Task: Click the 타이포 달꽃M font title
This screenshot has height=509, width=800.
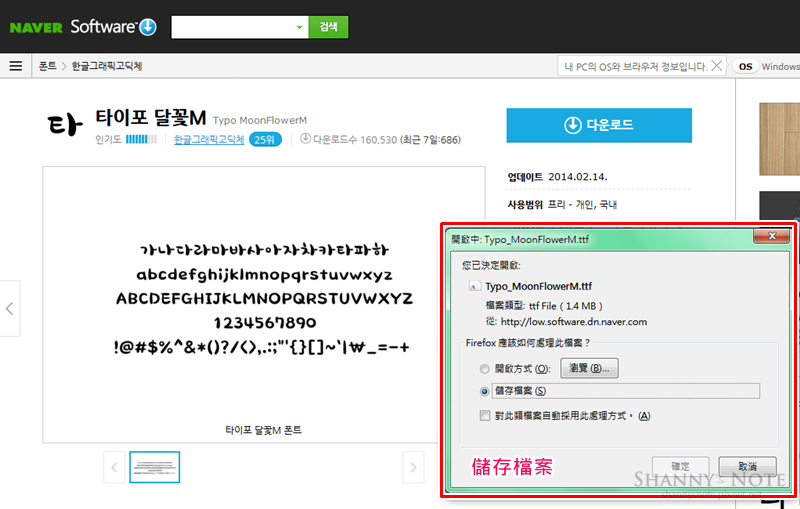Action: pyautogui.click(x=151, y=118)
